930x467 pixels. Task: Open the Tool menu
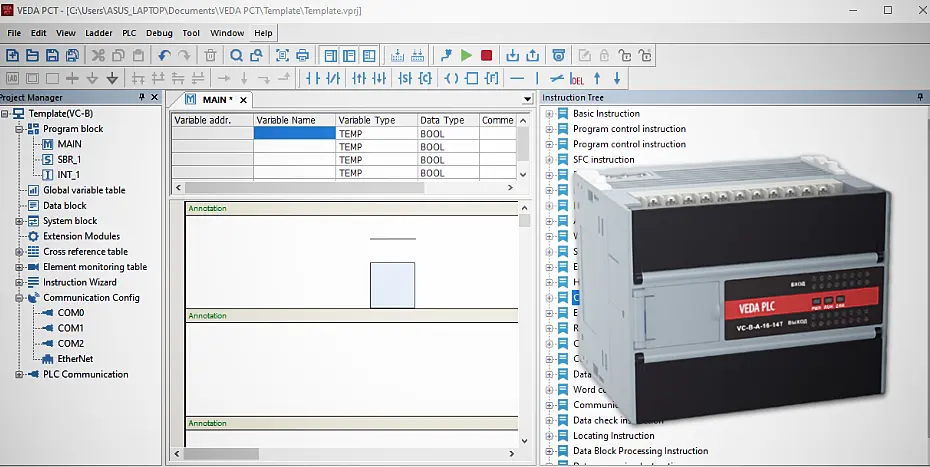[x=191, y=33]
